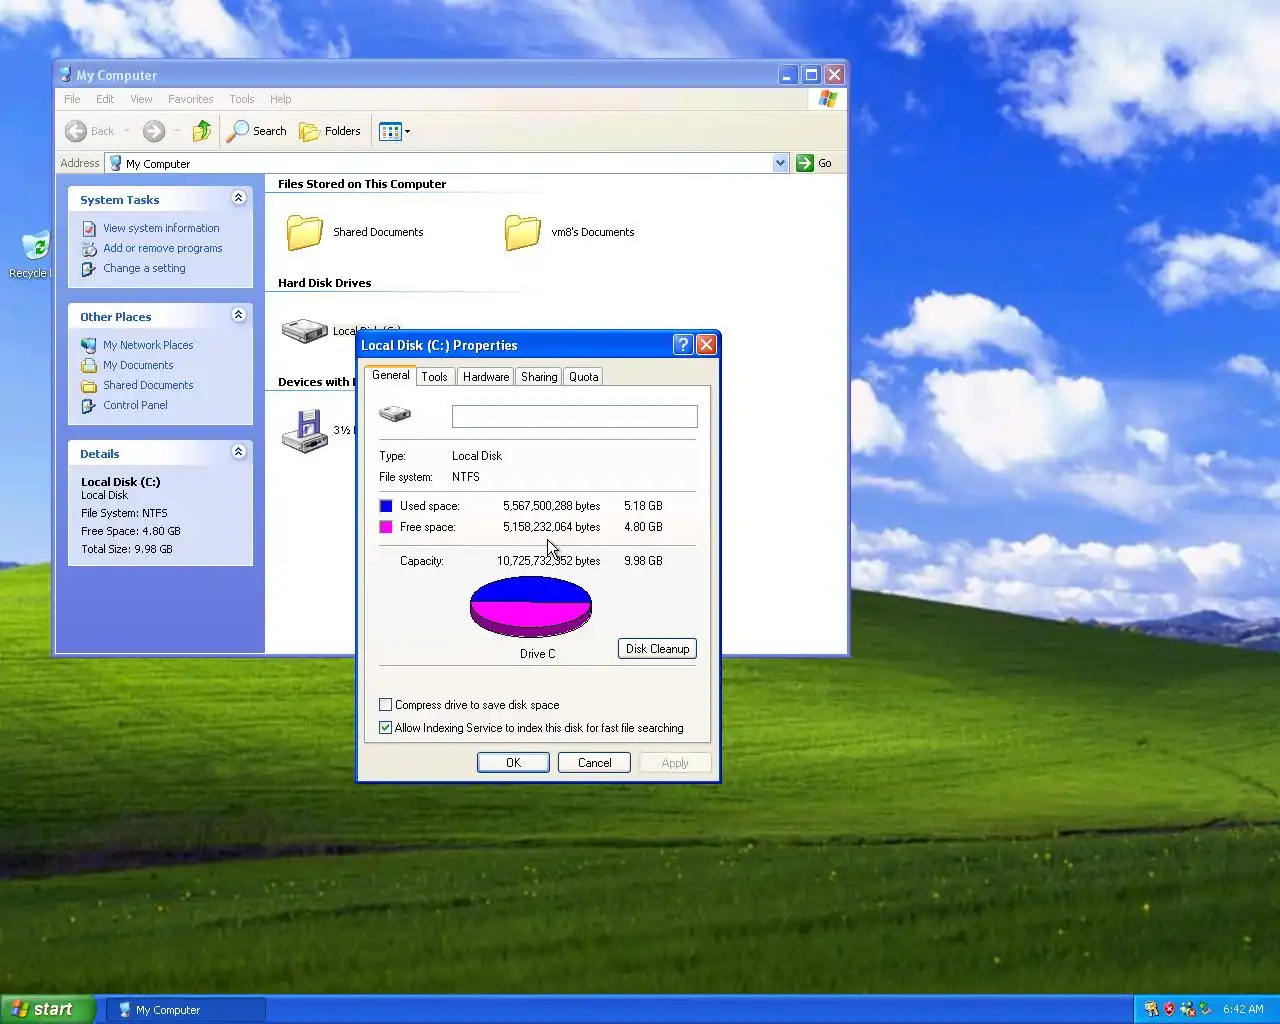The image size is (1280, 1024).
Task: Collapse the Details panel
Action: click(238, 452)
